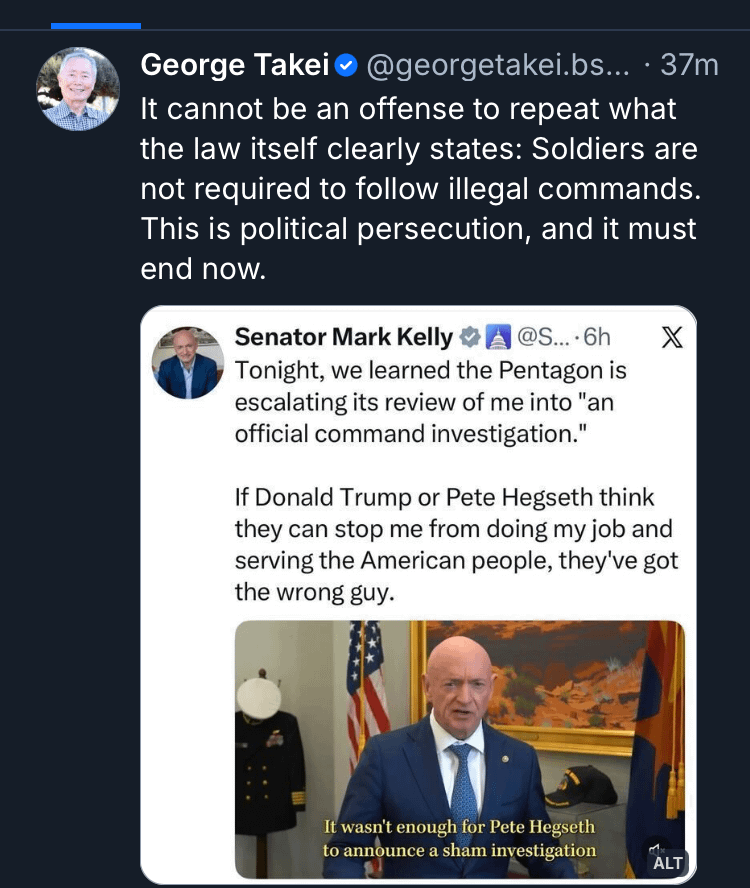750x888 pixels.
Task: Click the truncated @S... handle in embed
Action: 541,338
